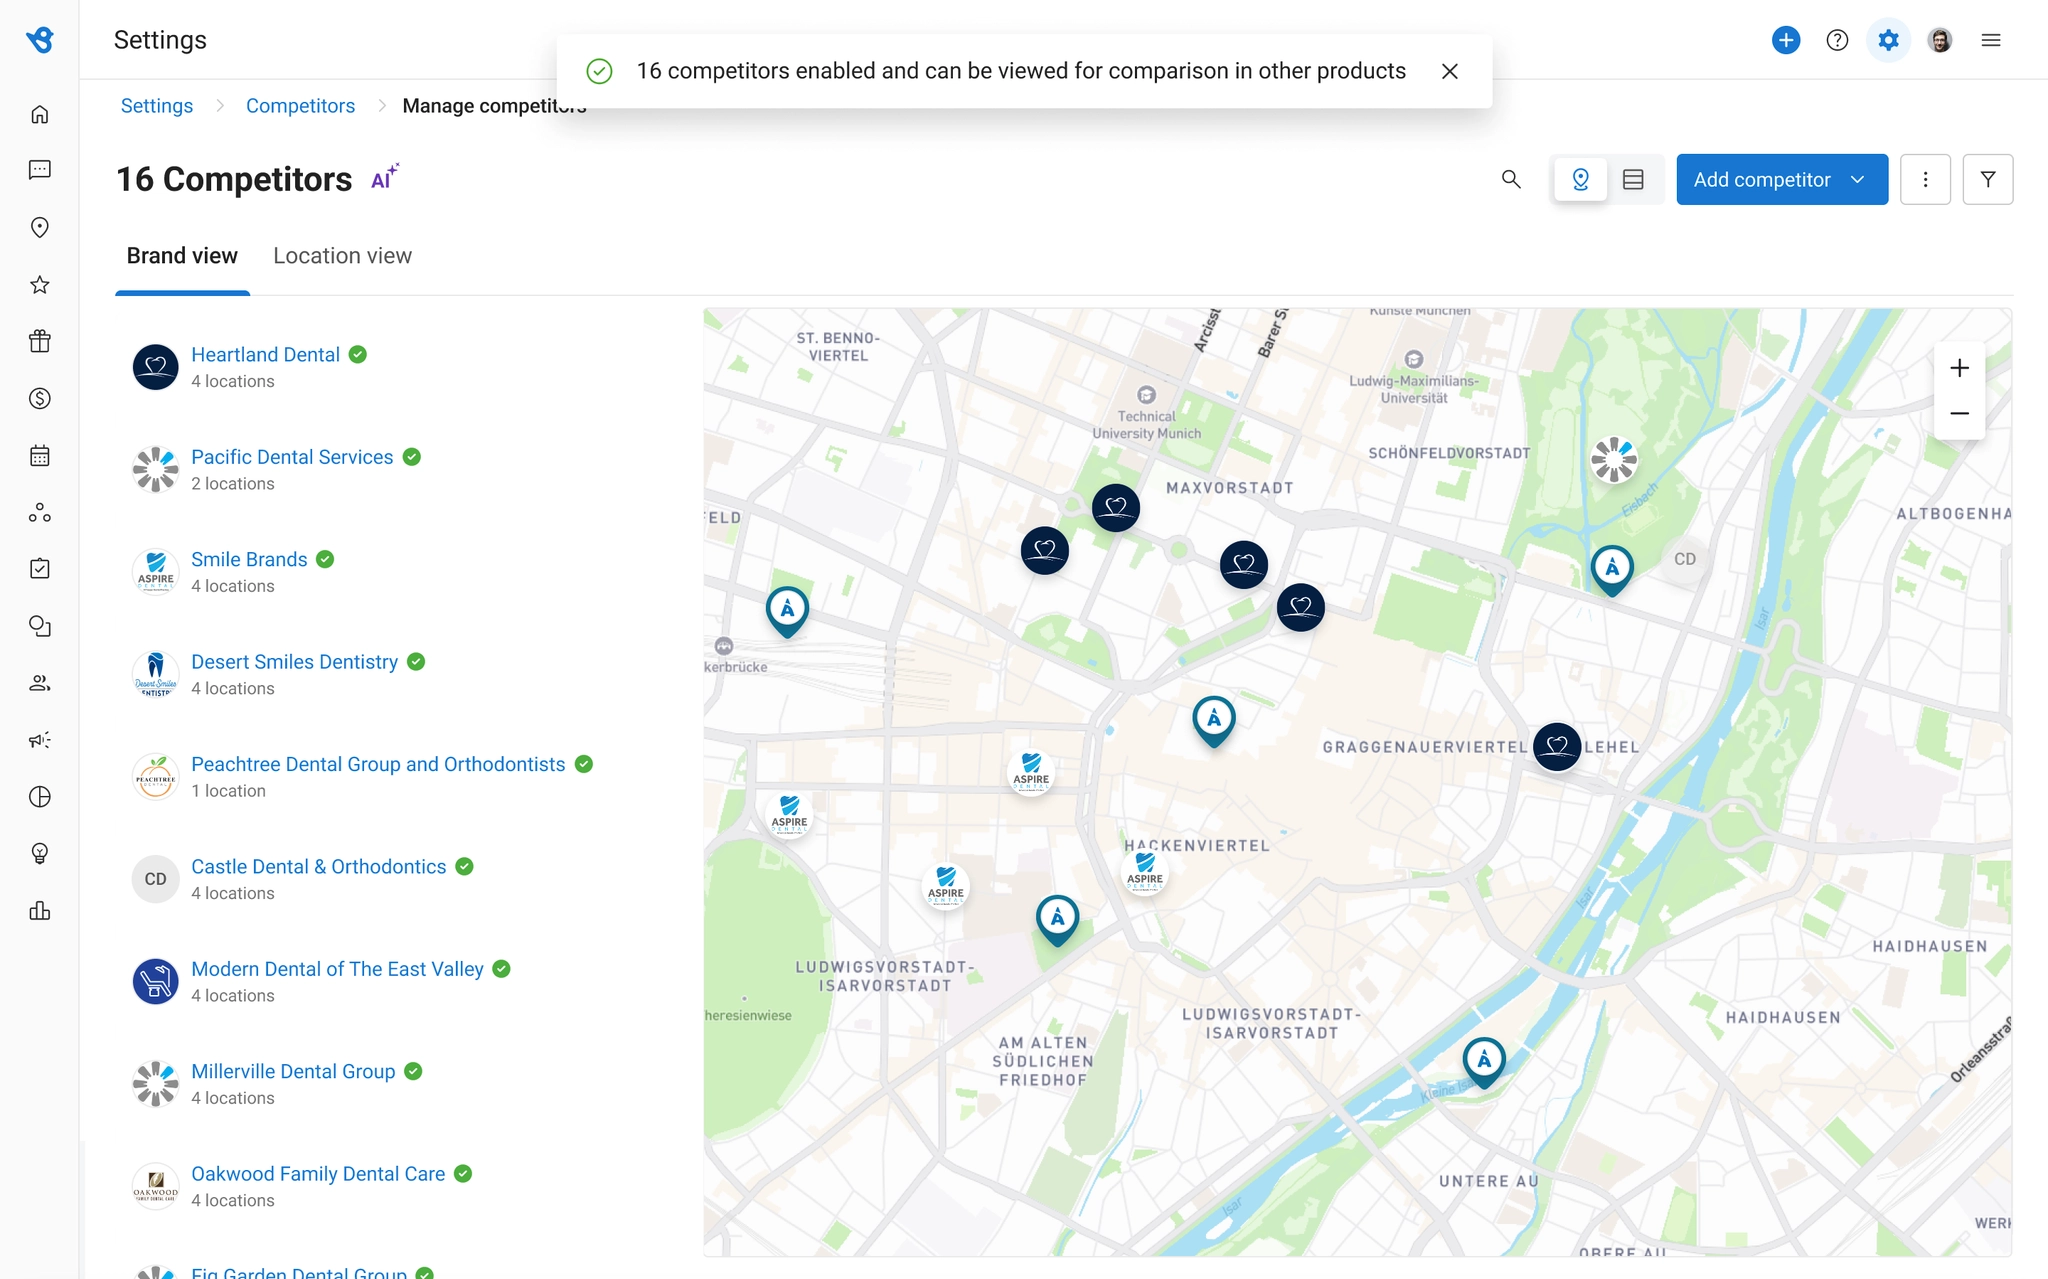Click the CD marker on the map
This screenshot has width=2048, height=1279.
pos(1685,559)
